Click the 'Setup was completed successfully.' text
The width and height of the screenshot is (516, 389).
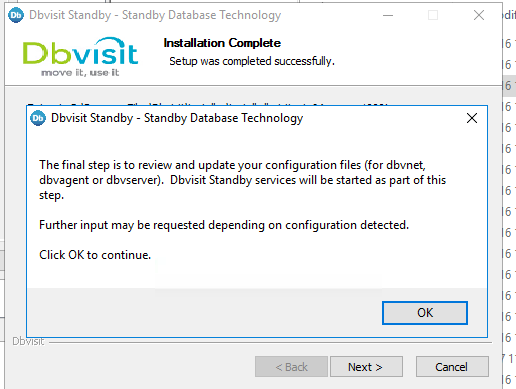252,61
